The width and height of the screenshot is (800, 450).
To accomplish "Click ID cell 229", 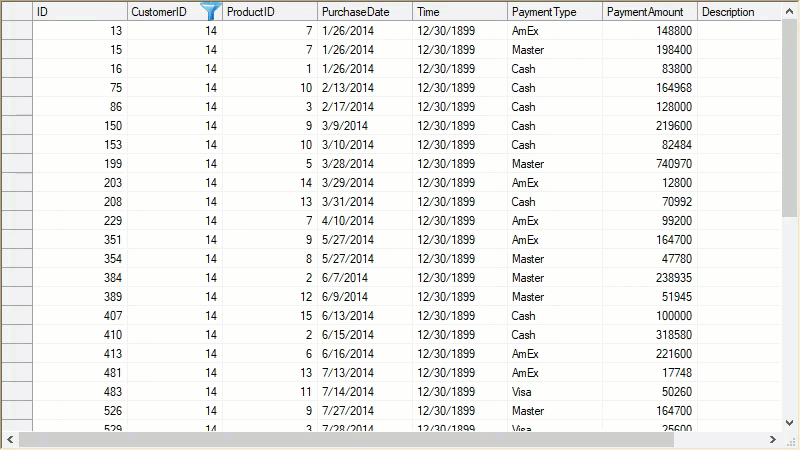I will pos(80,221).
